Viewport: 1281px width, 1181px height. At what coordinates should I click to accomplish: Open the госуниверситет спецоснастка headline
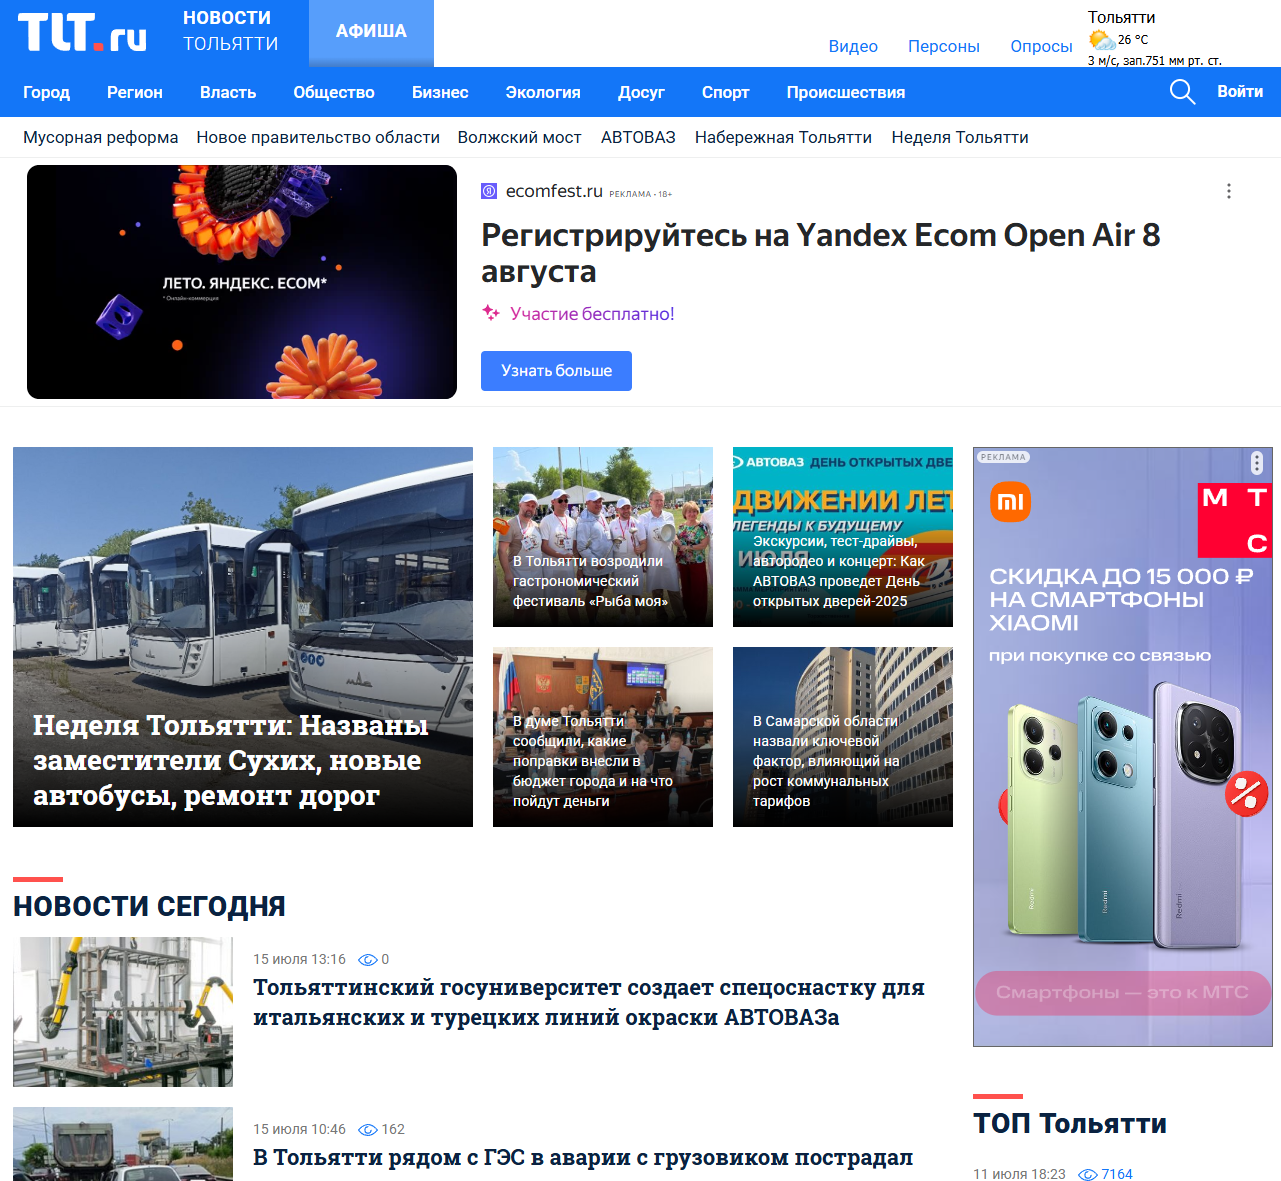[x=589, y=1002]
